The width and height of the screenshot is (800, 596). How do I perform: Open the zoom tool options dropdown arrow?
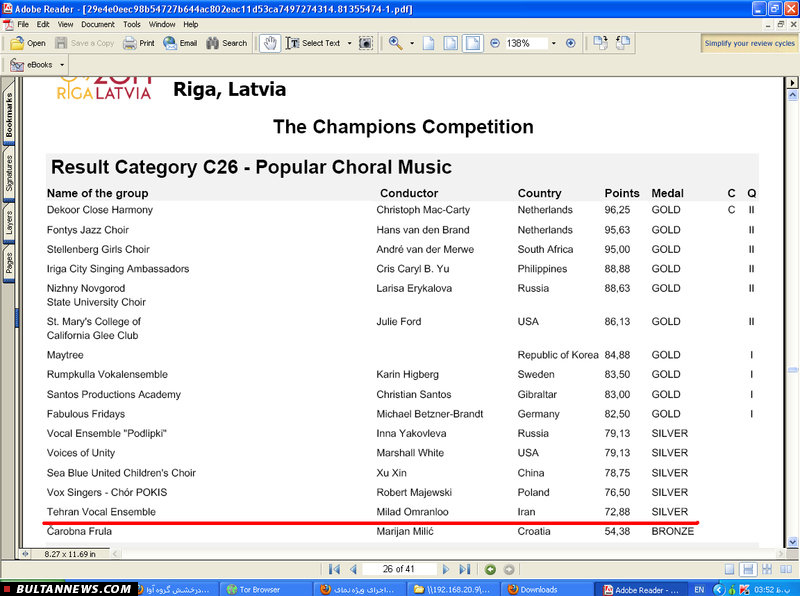(x=412, y=43)
